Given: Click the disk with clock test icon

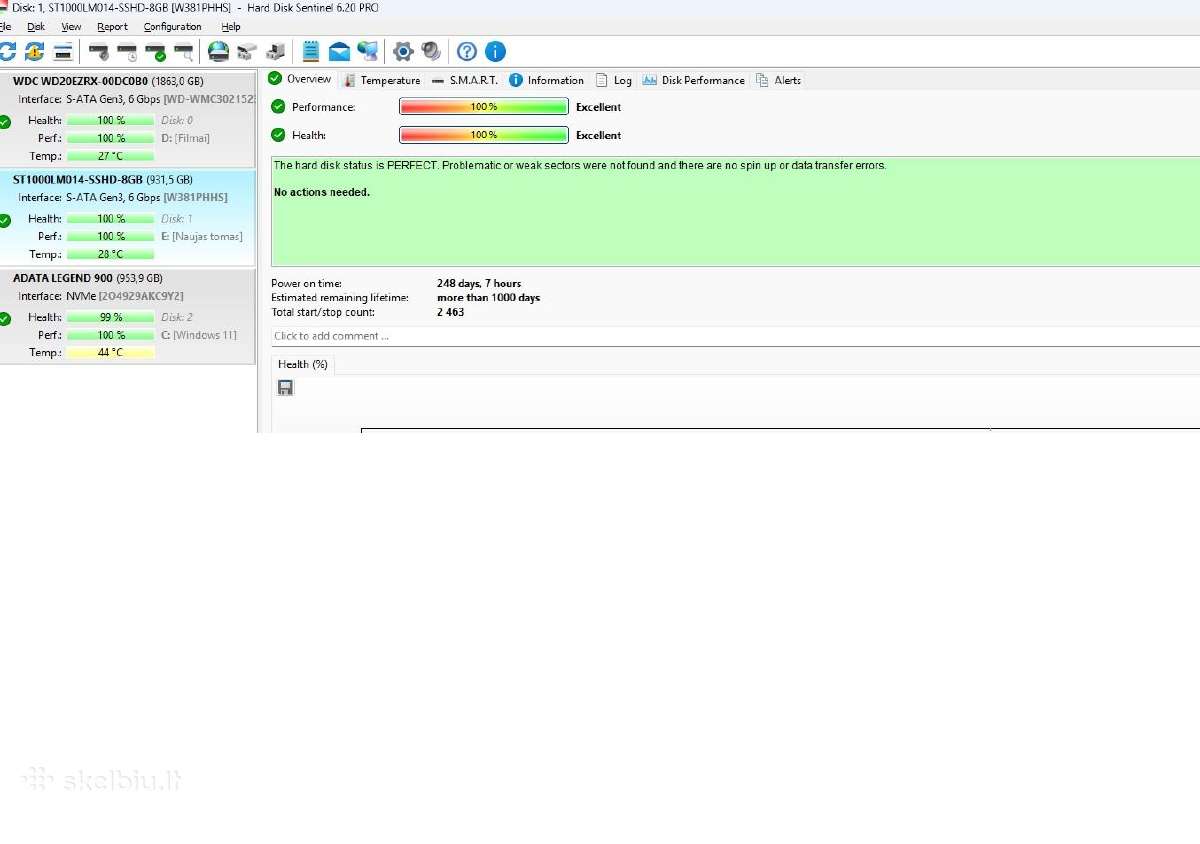Looking at the screenshot, I should (x=127, y=51).
